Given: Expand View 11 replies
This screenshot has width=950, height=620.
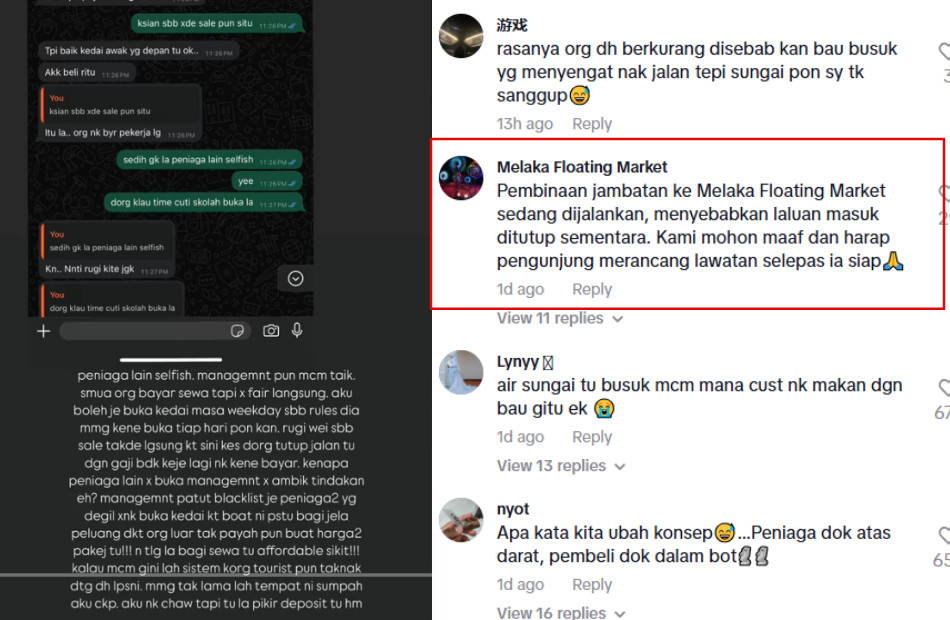Looking at the screenshot, I should [560, 318].
